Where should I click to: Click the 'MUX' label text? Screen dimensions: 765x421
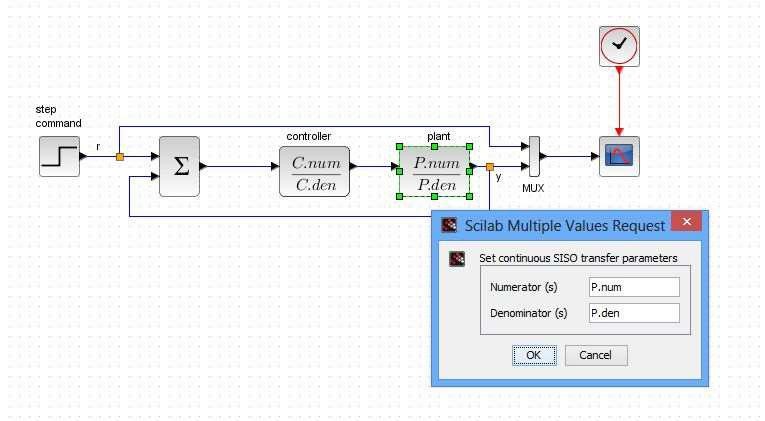click(x=533, y=188)
